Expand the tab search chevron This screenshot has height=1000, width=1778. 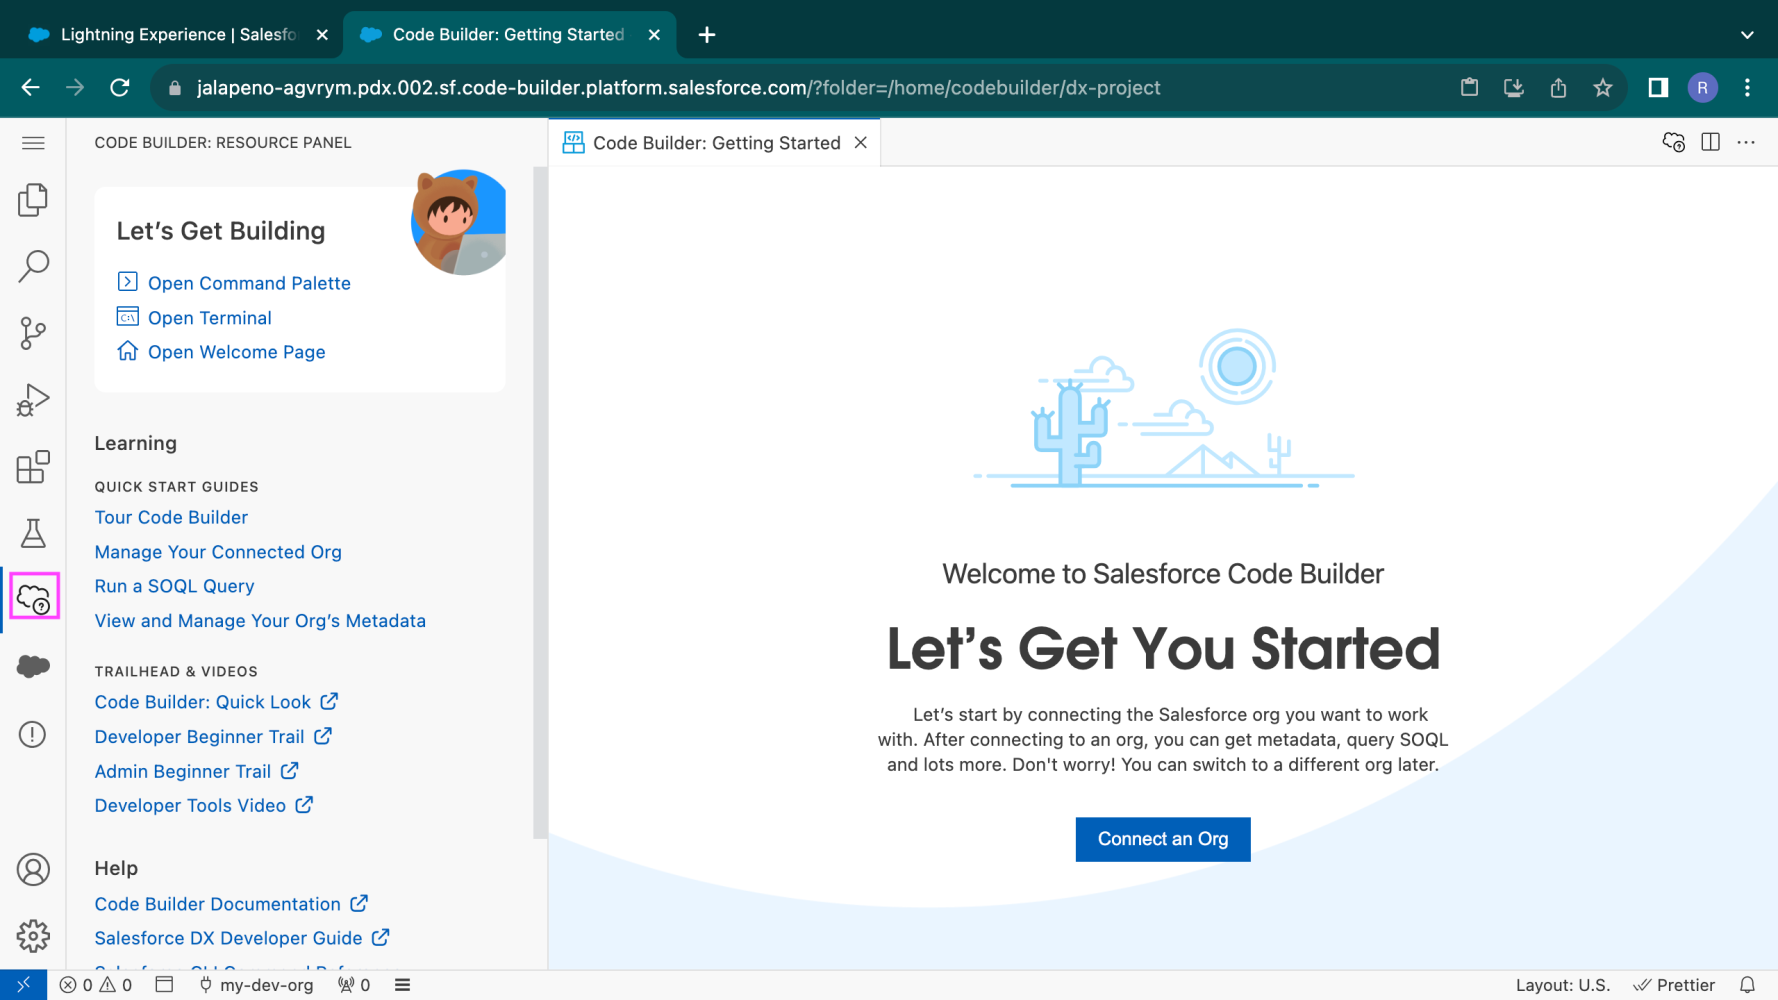point(1747,34)
